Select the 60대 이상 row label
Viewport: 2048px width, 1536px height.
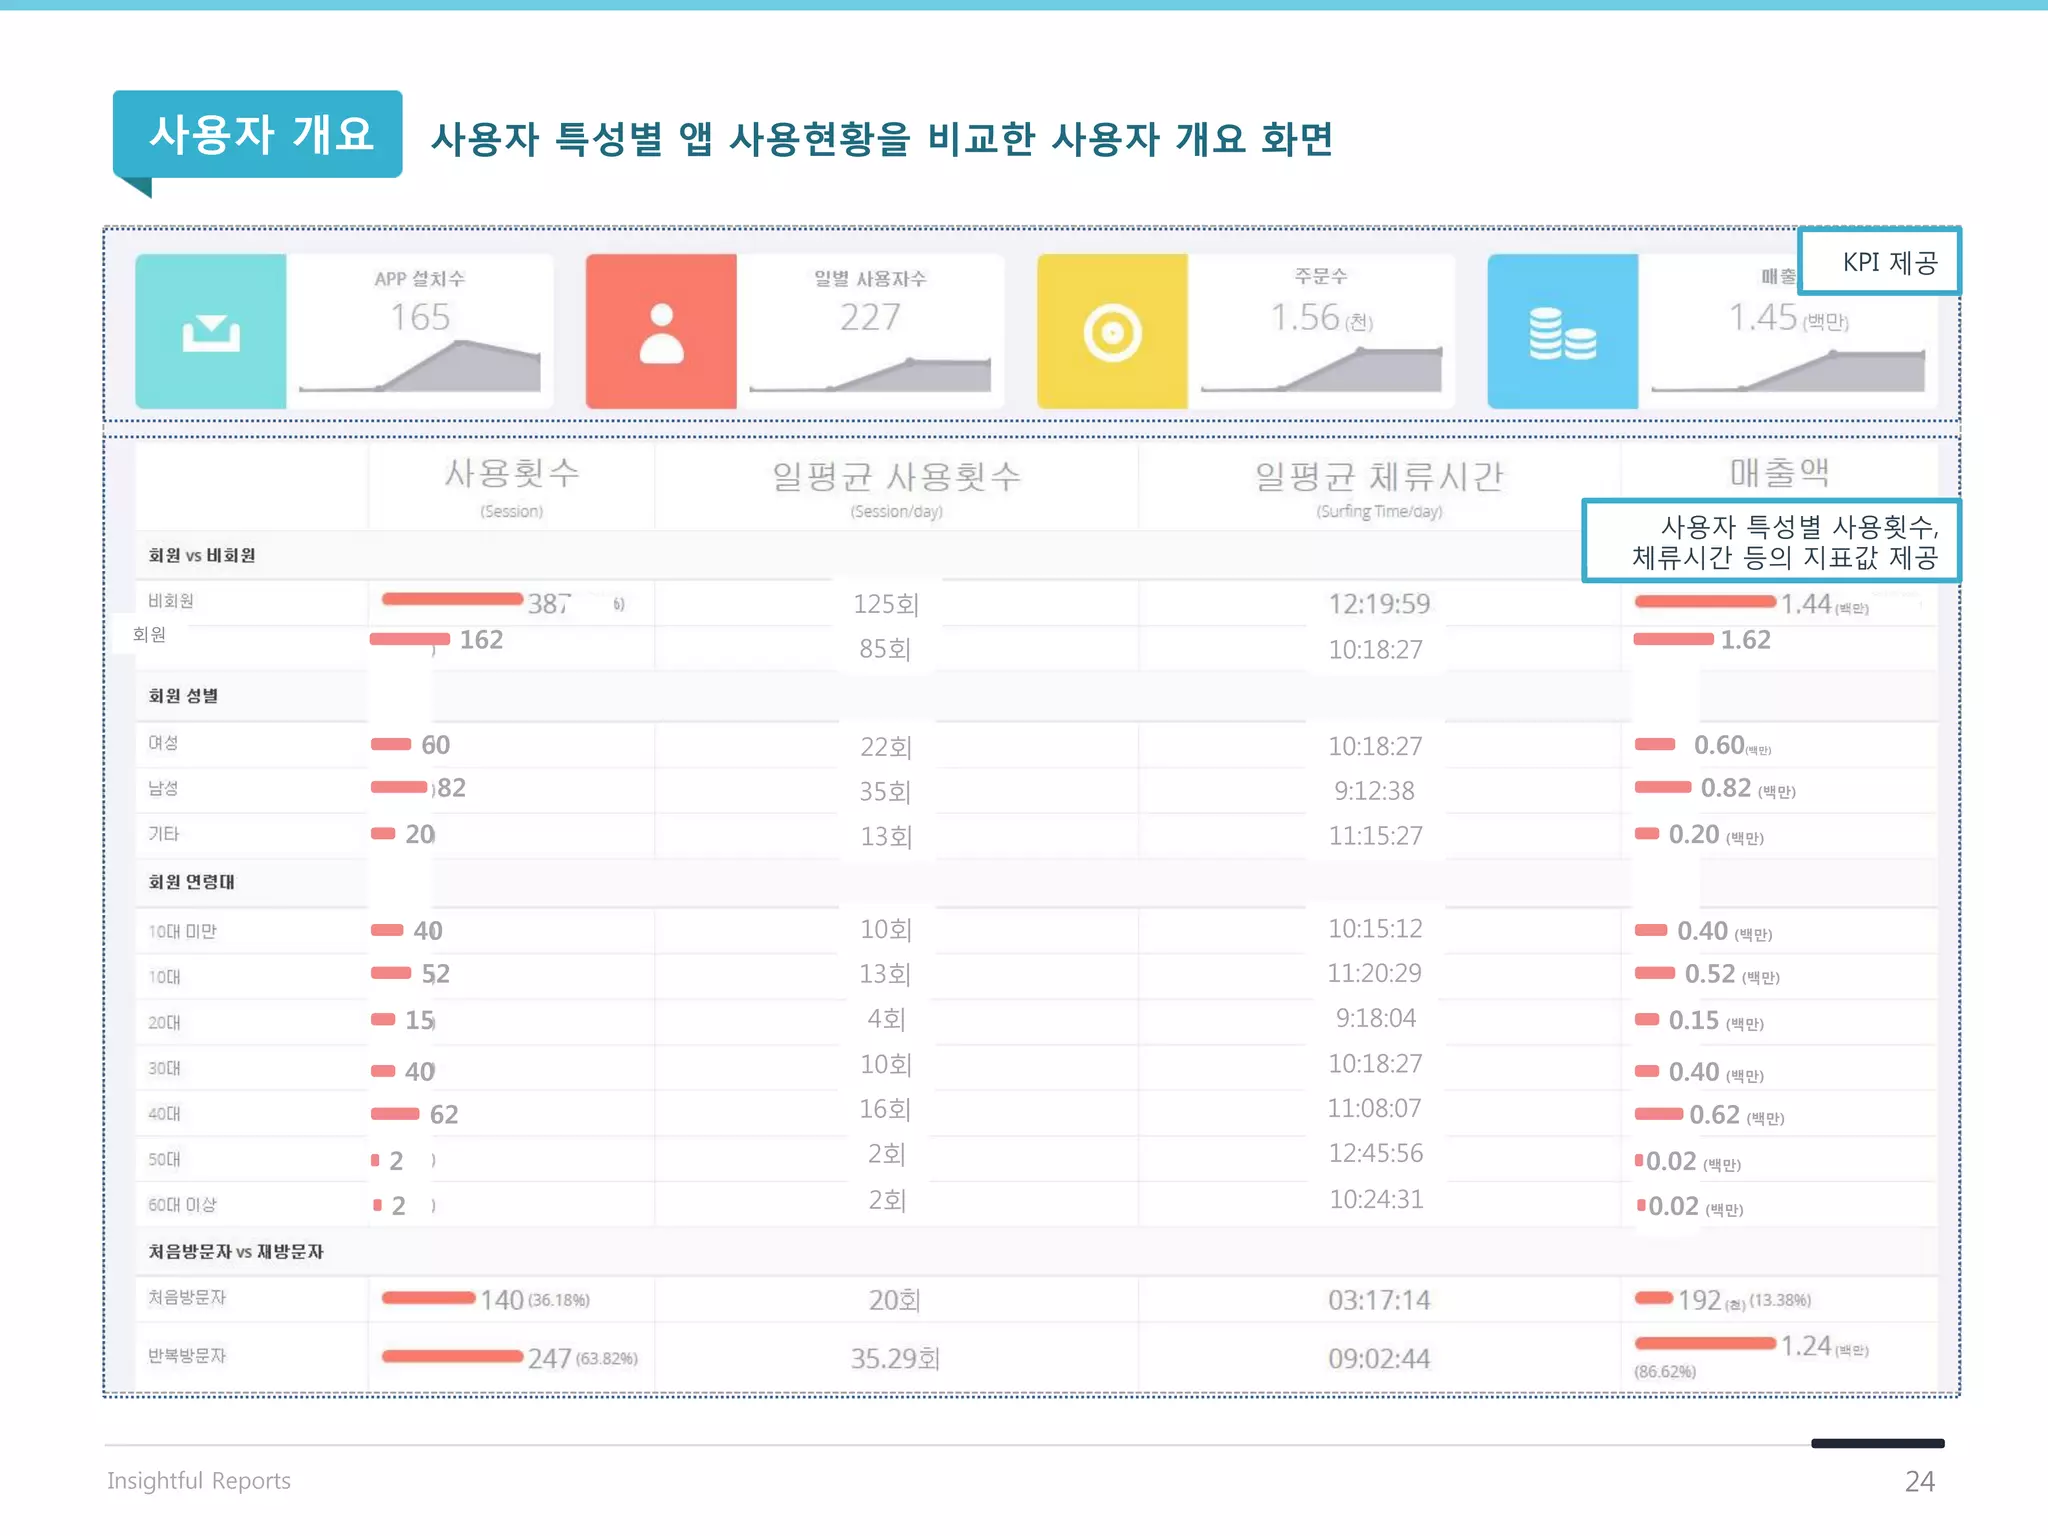pos(183,1204)
